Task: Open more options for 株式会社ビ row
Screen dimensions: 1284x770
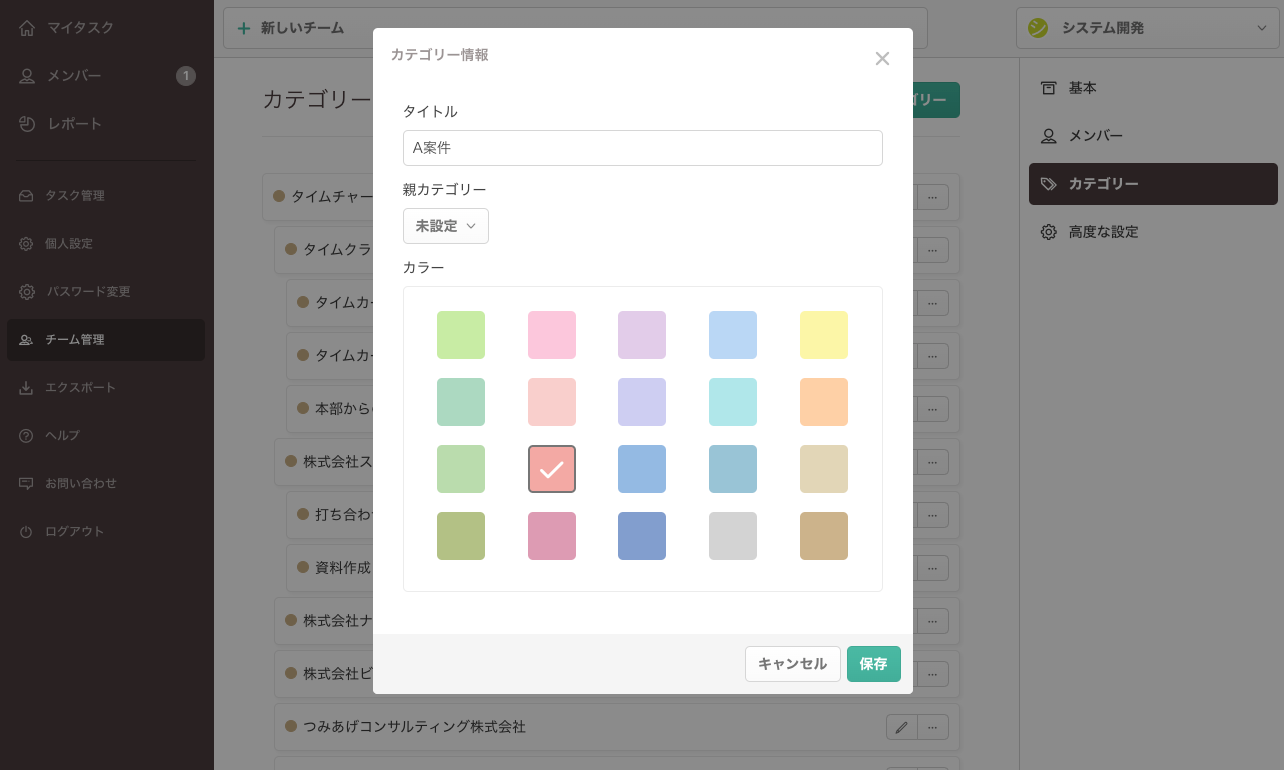Action: pos(932,673)
